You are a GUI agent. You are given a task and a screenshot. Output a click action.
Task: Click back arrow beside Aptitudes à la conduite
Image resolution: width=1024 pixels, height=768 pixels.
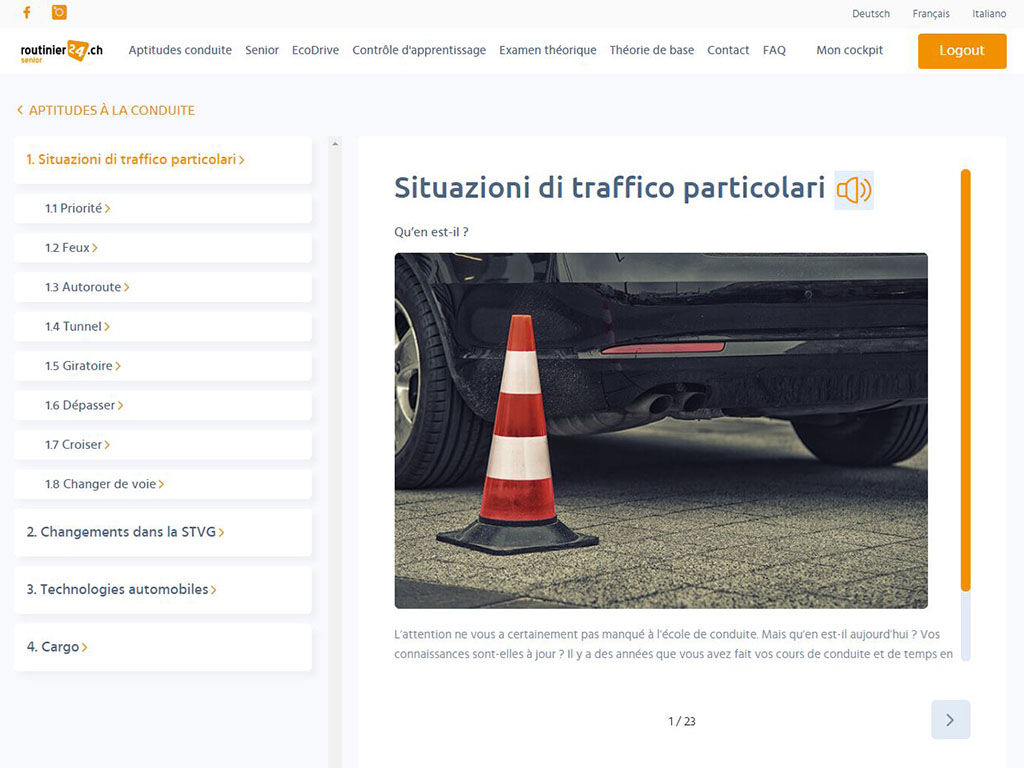[20, 111]
